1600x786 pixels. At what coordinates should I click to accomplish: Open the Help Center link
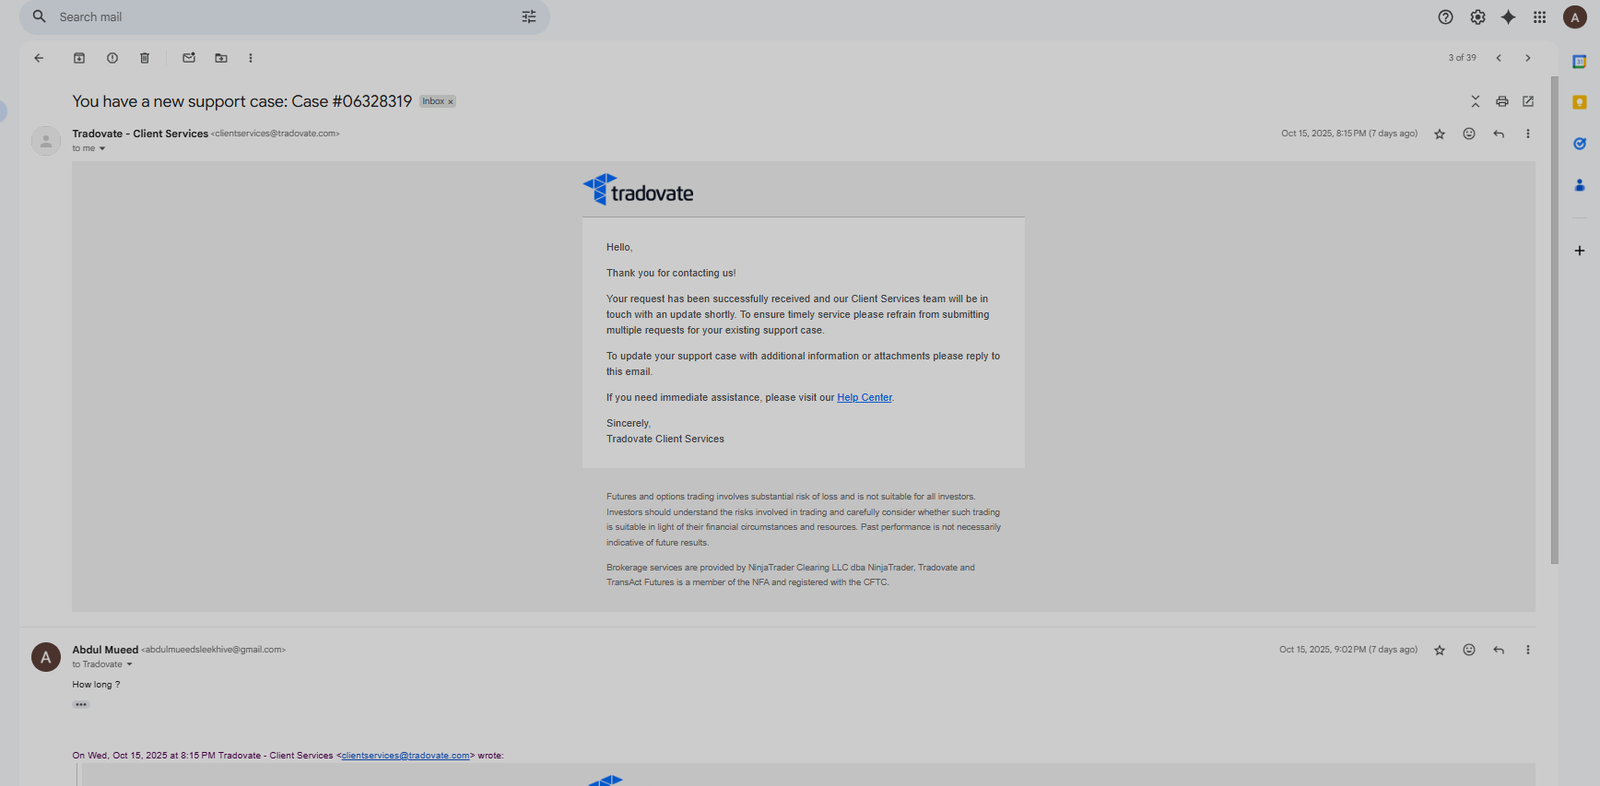pyautogui.click(x=864, y=398)
